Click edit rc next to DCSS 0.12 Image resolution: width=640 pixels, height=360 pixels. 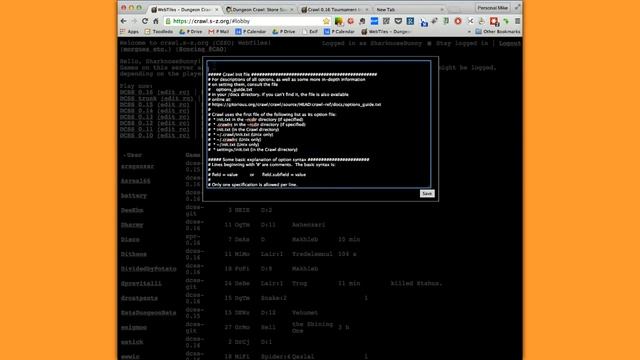[173, 123]
